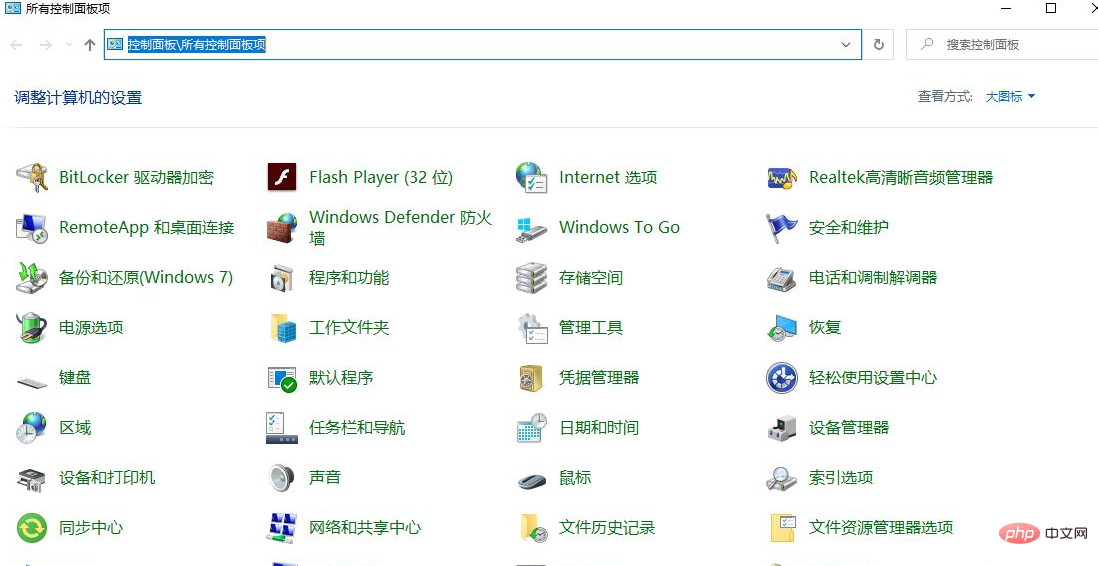The image size is (1098, 566).
Task: Open the Realtek高清晰音频管理器 icon
Action: (x=781, y=178)
